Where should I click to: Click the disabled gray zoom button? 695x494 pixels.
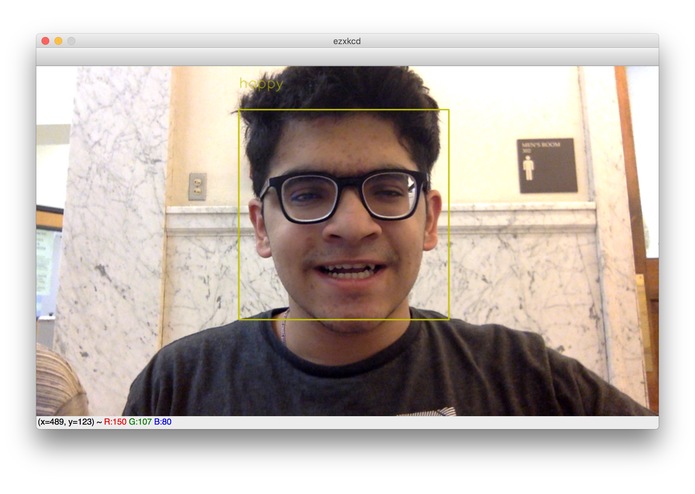pyautogui.click(x=71, y=41)
